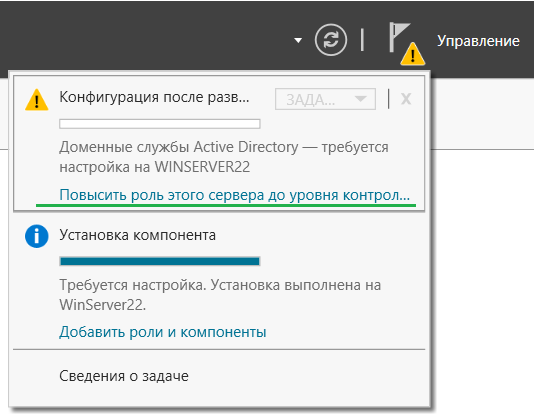534x419 pixels.
Task: Click the warning triangle beside Конфигурация после разв...
Action: (37, 100)
